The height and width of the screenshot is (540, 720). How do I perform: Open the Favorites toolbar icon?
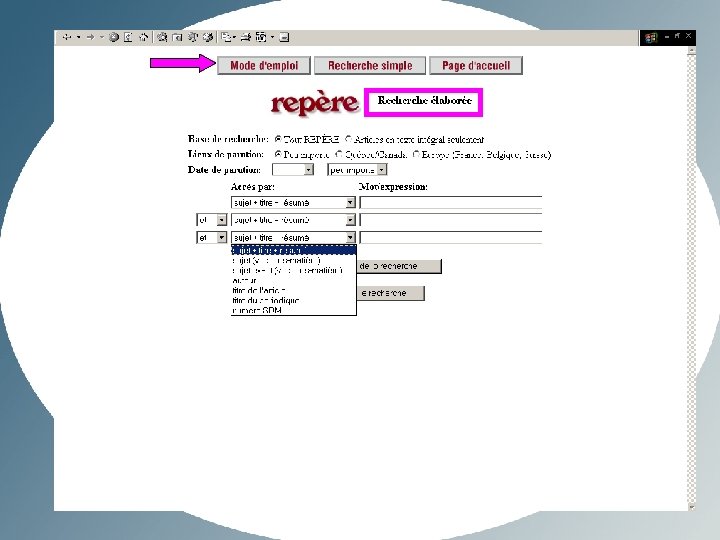tap(177, 37)
